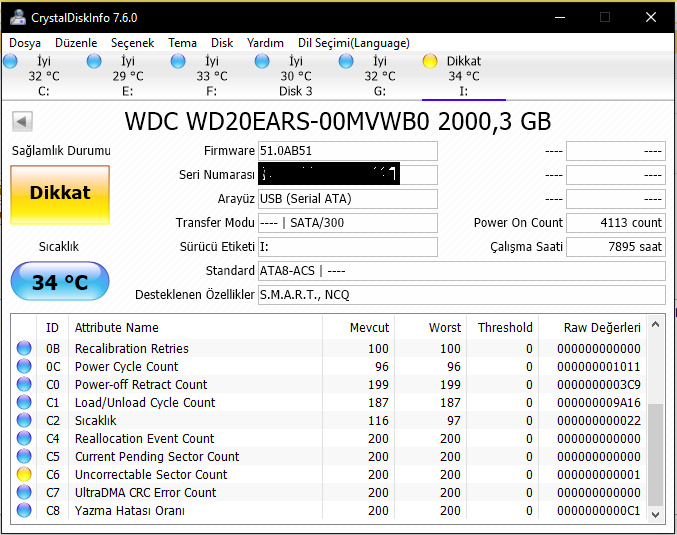Select the I: drive tab label
The width and height of the screenshot is (677, 535).
click(464, 91)
